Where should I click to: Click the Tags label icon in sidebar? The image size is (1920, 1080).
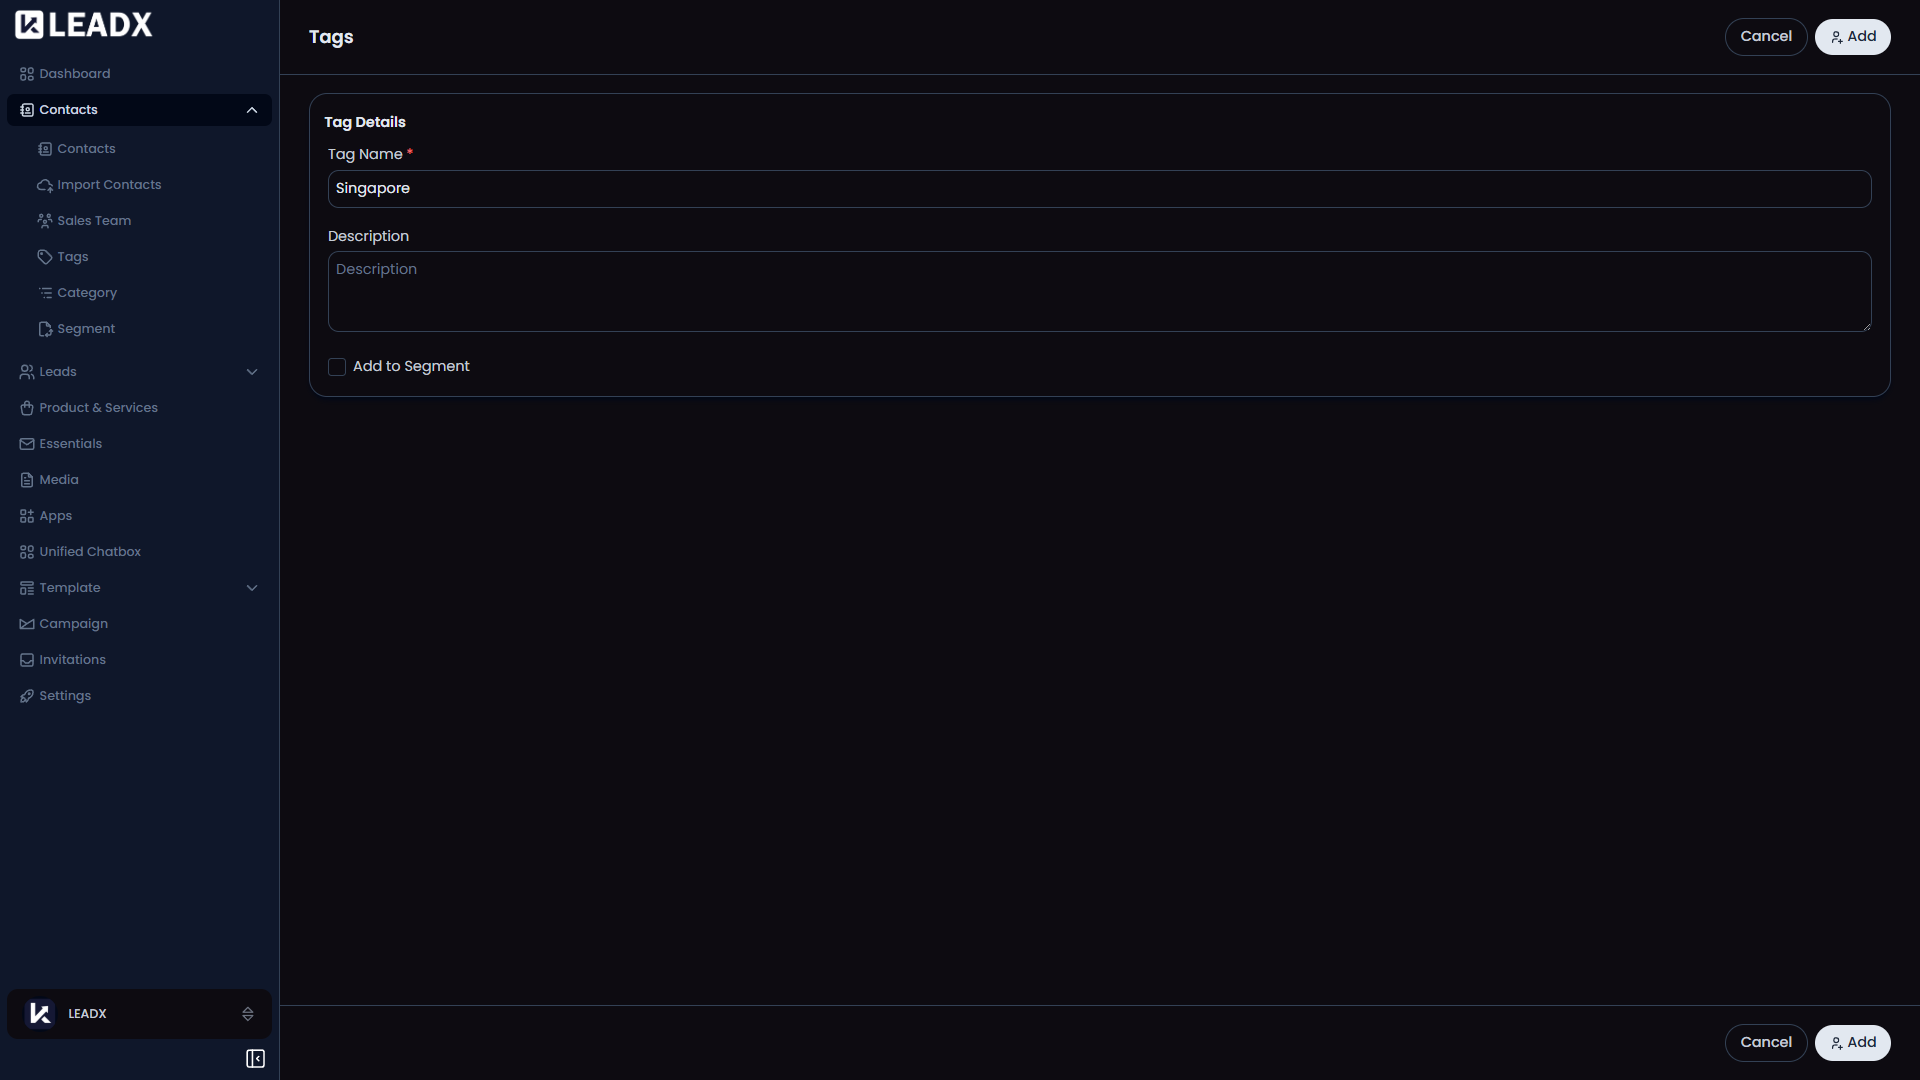coord(45,257)
